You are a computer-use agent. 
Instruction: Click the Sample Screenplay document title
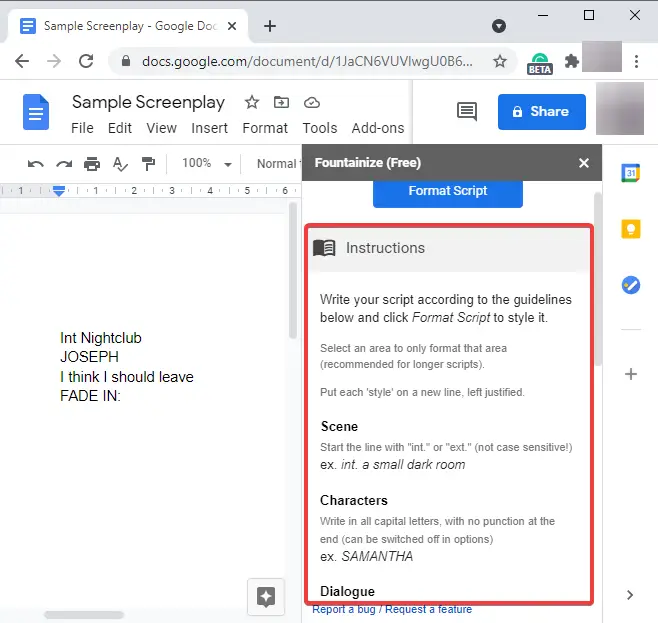[x=148, y=102]
